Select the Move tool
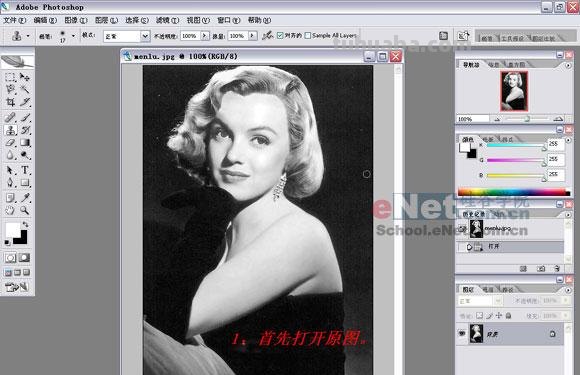 [x=25, y=77]
